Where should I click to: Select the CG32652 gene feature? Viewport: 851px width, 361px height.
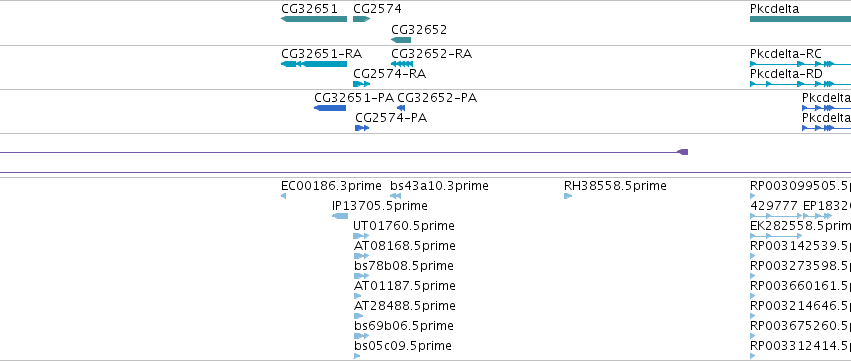401,40
